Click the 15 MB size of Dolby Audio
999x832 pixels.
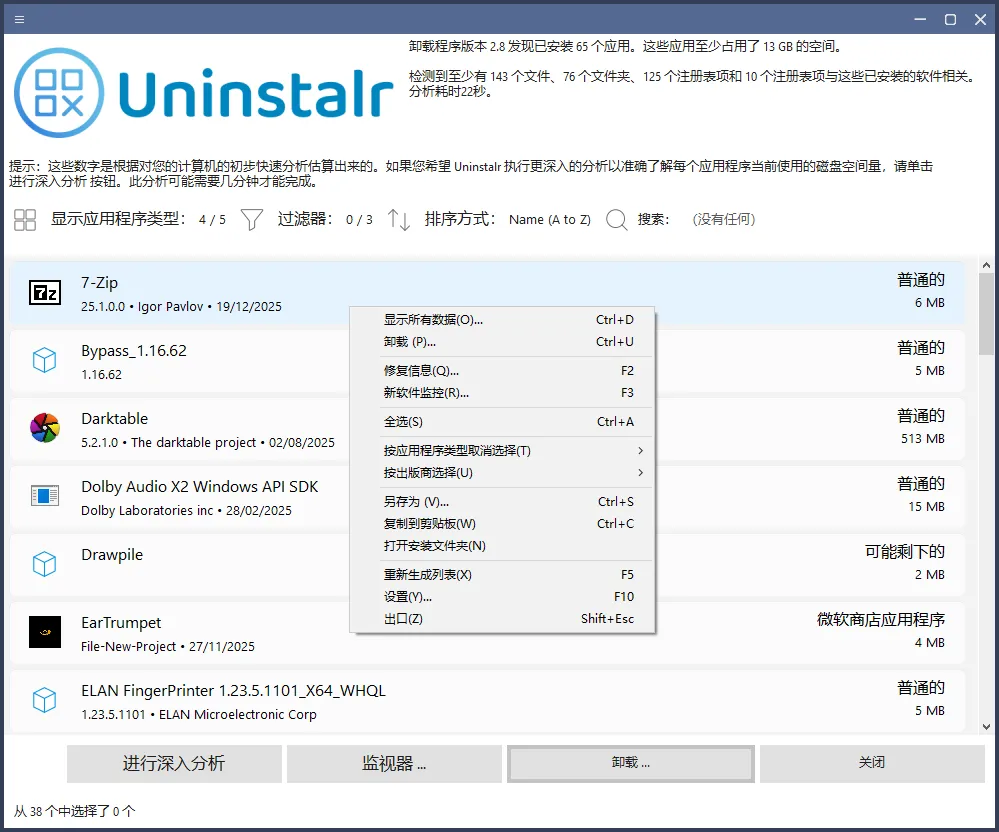tap(926, 507)
